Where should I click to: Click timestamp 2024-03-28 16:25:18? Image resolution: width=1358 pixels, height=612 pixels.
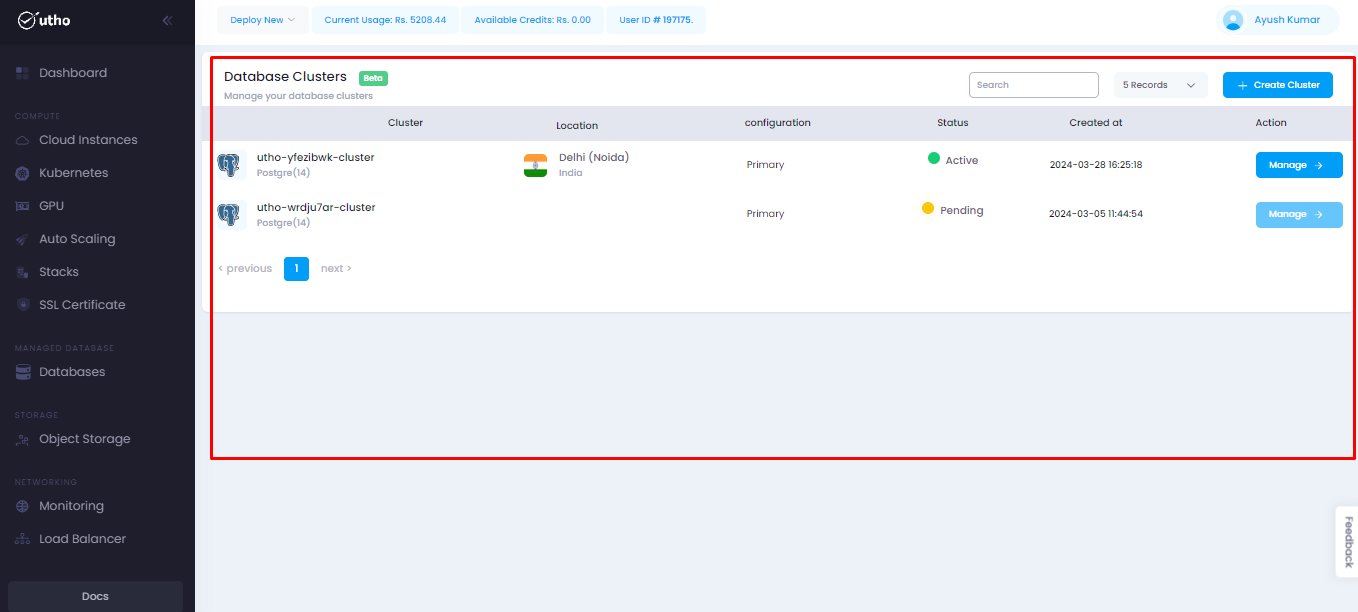pos(1096,165)
